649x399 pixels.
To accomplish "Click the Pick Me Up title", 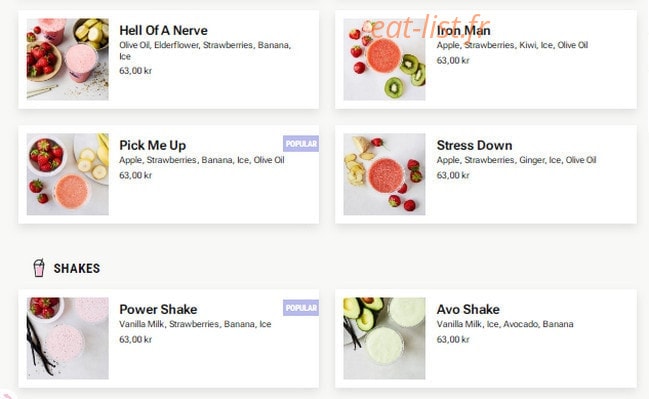I will pyautogui.click(x=153, y=145).
